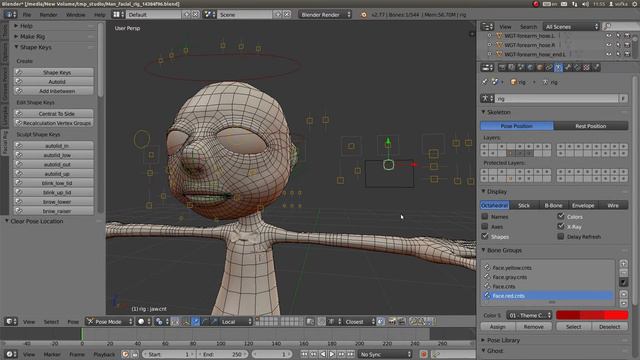The height and width of the screenshot is (360, 640).
Task: Disable the Shapes checkbox
Action: click(x=485, y=236)
